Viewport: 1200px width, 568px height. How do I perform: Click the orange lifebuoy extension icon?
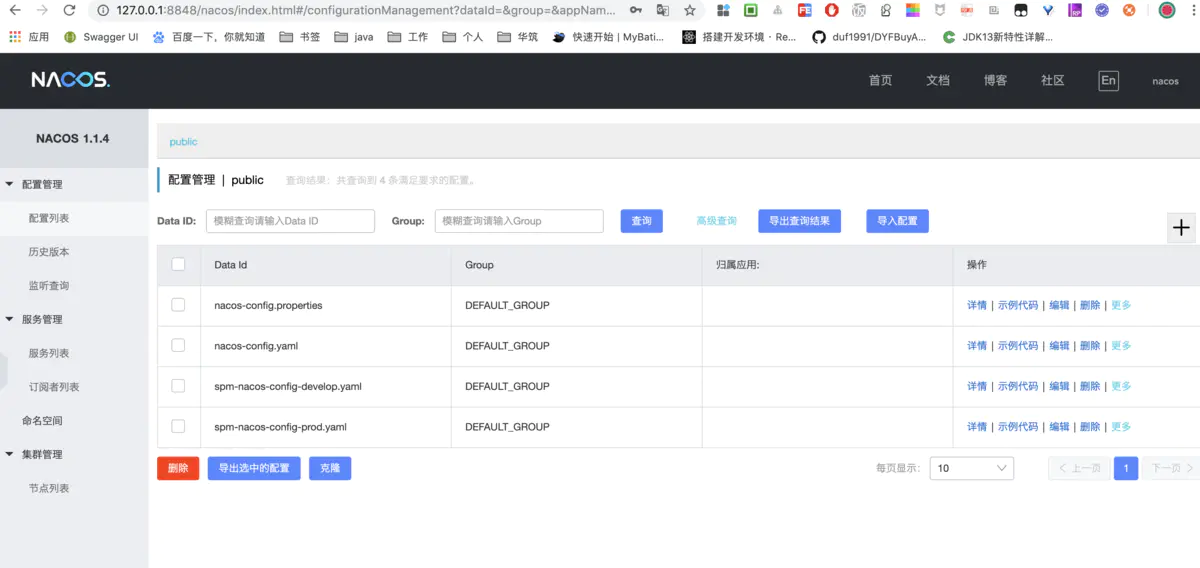tap(1129, 10)
